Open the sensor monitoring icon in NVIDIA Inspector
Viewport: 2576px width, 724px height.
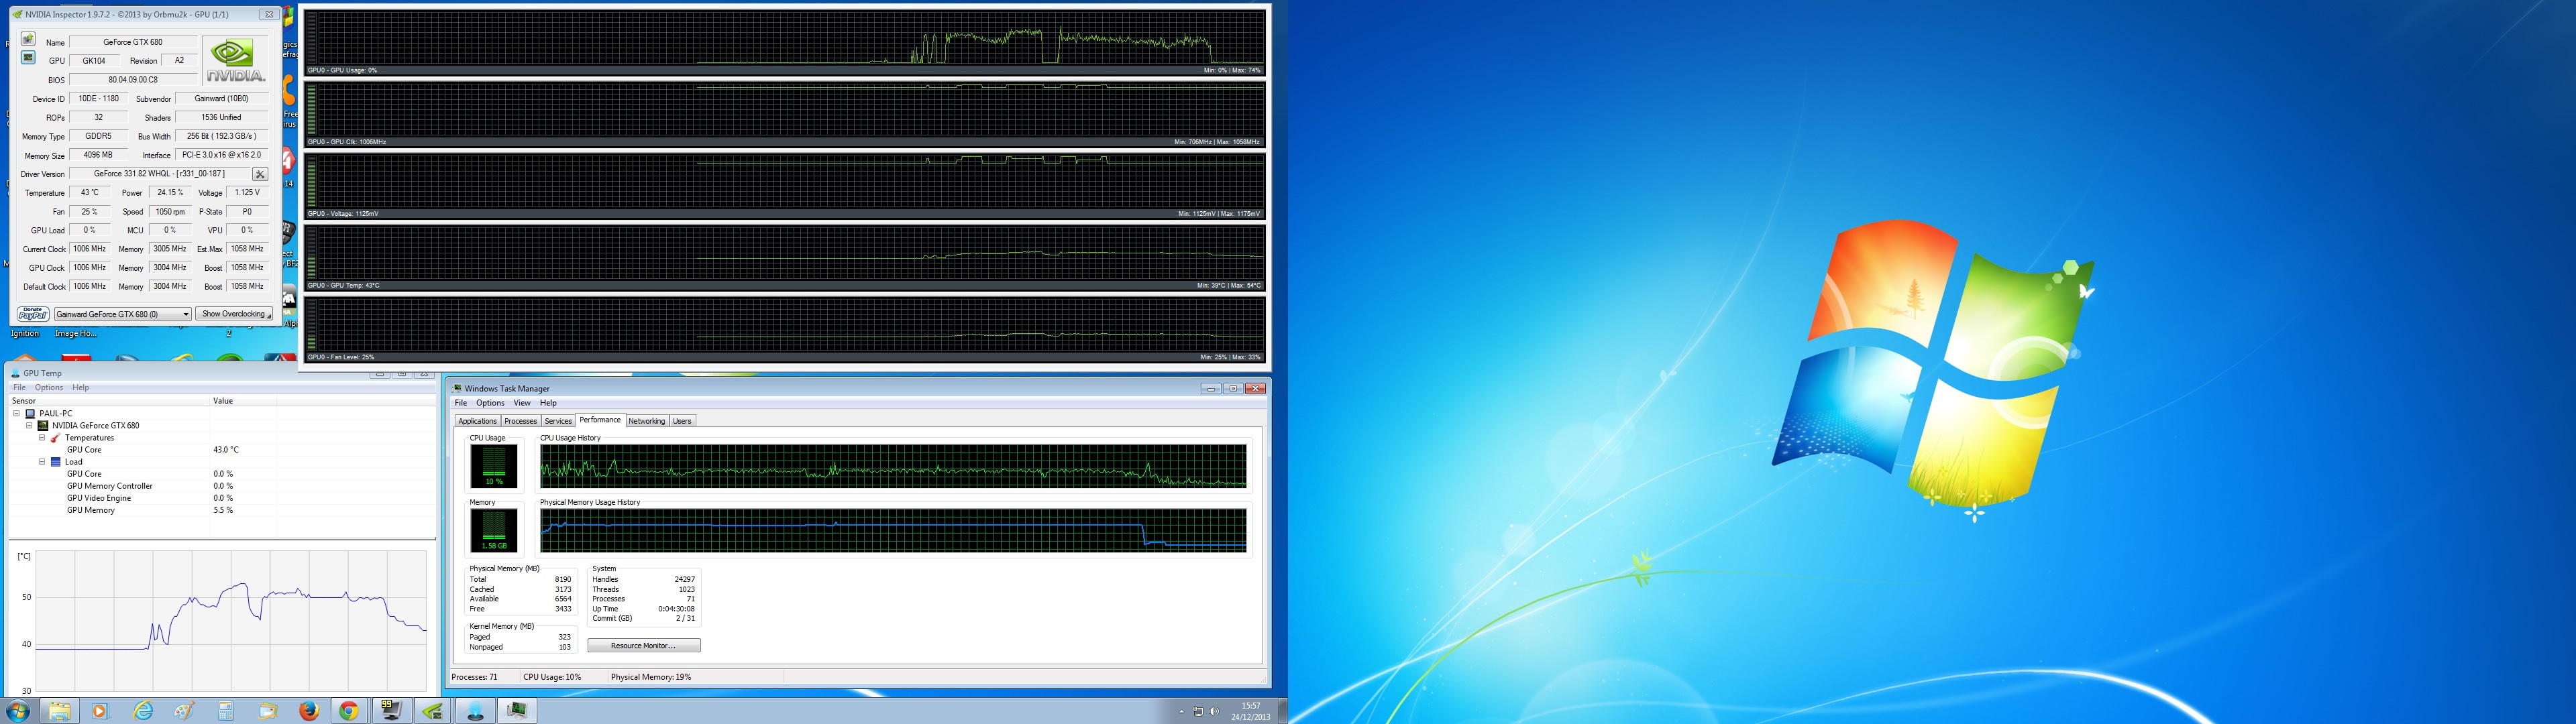28,58
